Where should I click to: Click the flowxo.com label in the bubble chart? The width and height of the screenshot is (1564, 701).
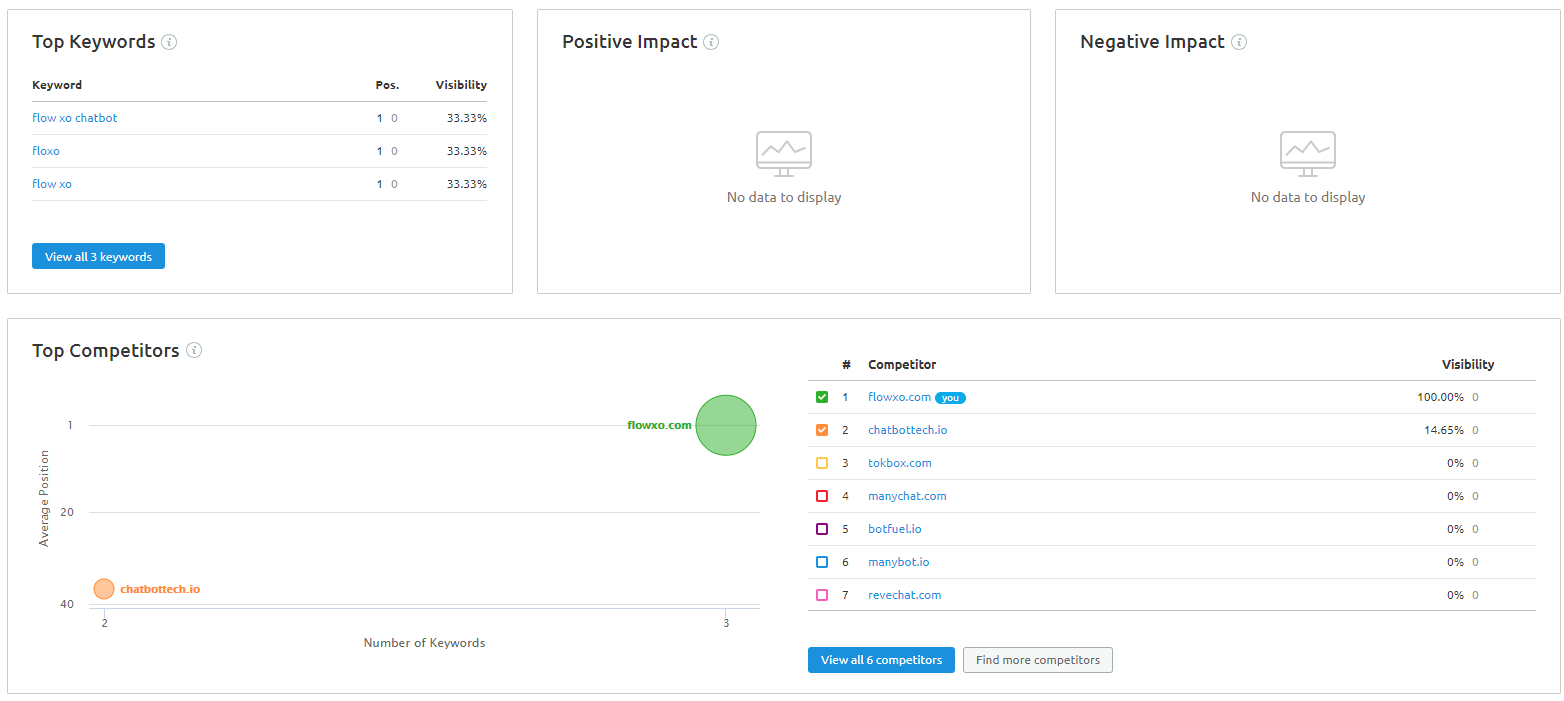tap(659, 425)
